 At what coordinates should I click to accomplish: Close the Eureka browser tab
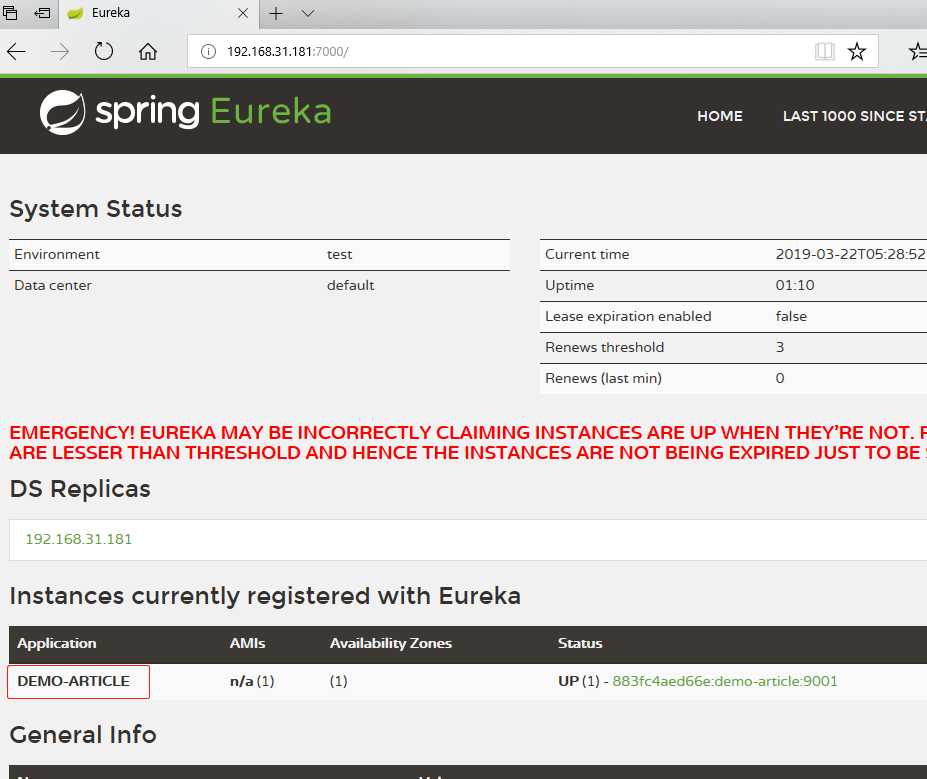(x=243, y=13)
